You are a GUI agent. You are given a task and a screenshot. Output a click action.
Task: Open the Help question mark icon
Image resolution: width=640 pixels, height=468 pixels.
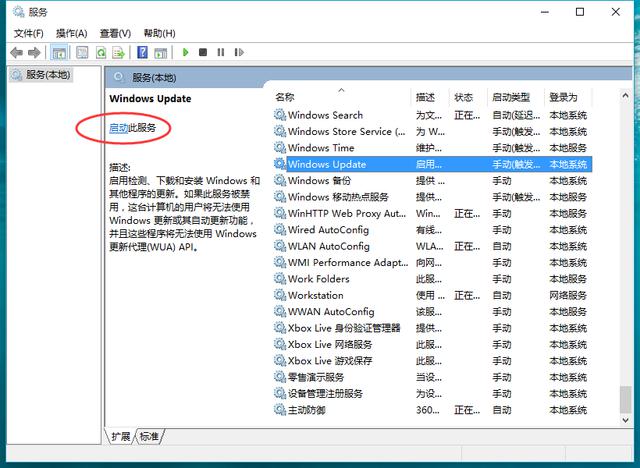[x=142, y=52]
